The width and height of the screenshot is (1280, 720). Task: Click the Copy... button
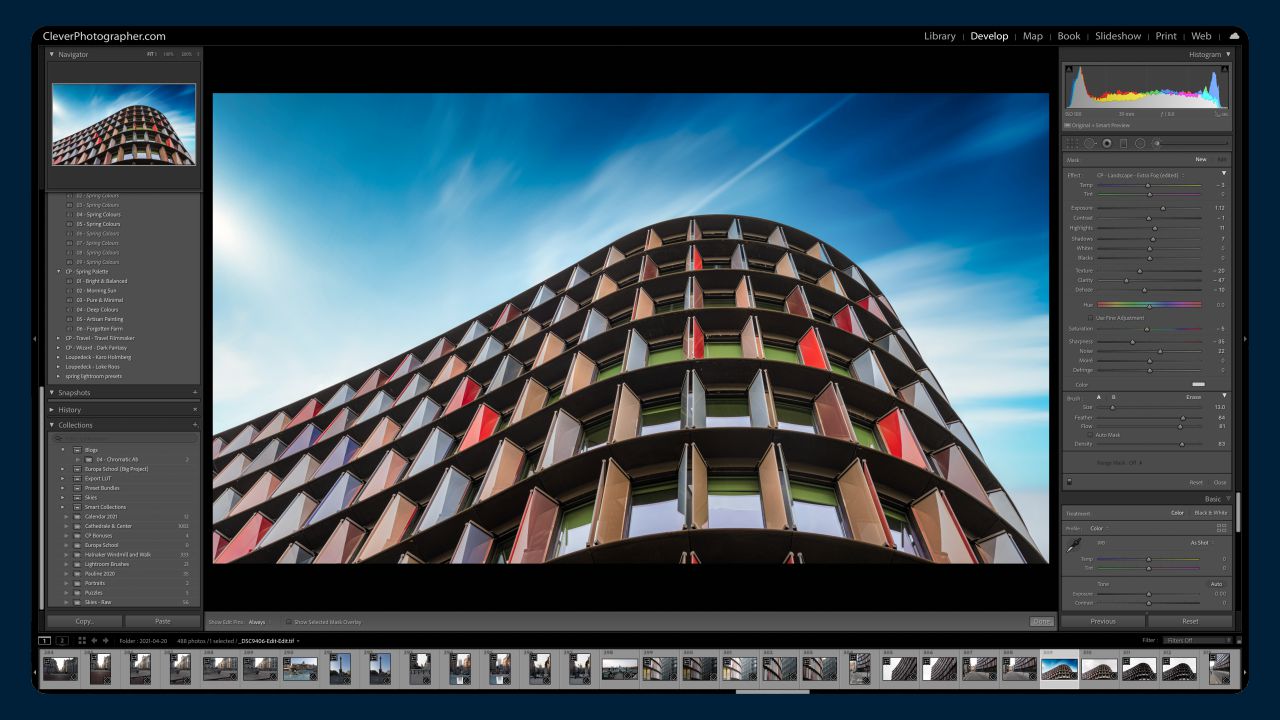pos(84,621)
